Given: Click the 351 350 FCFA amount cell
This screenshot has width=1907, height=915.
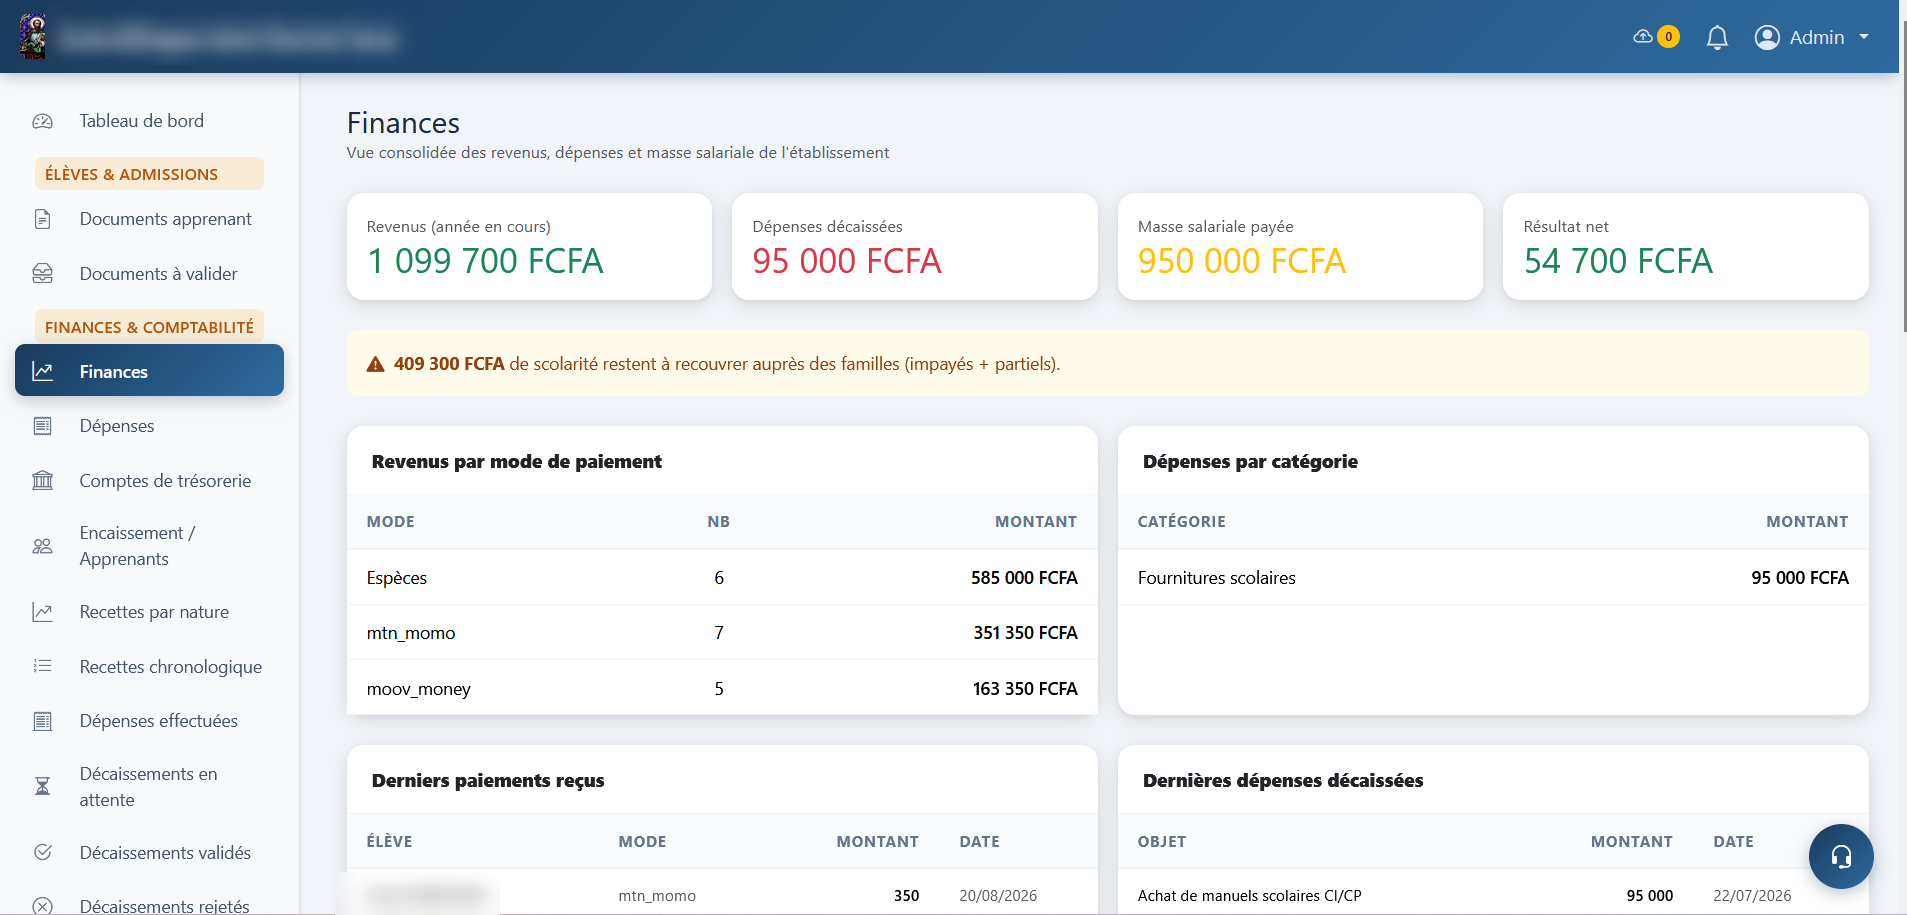Looking at the screenshot, I should tap(1025, 633).
